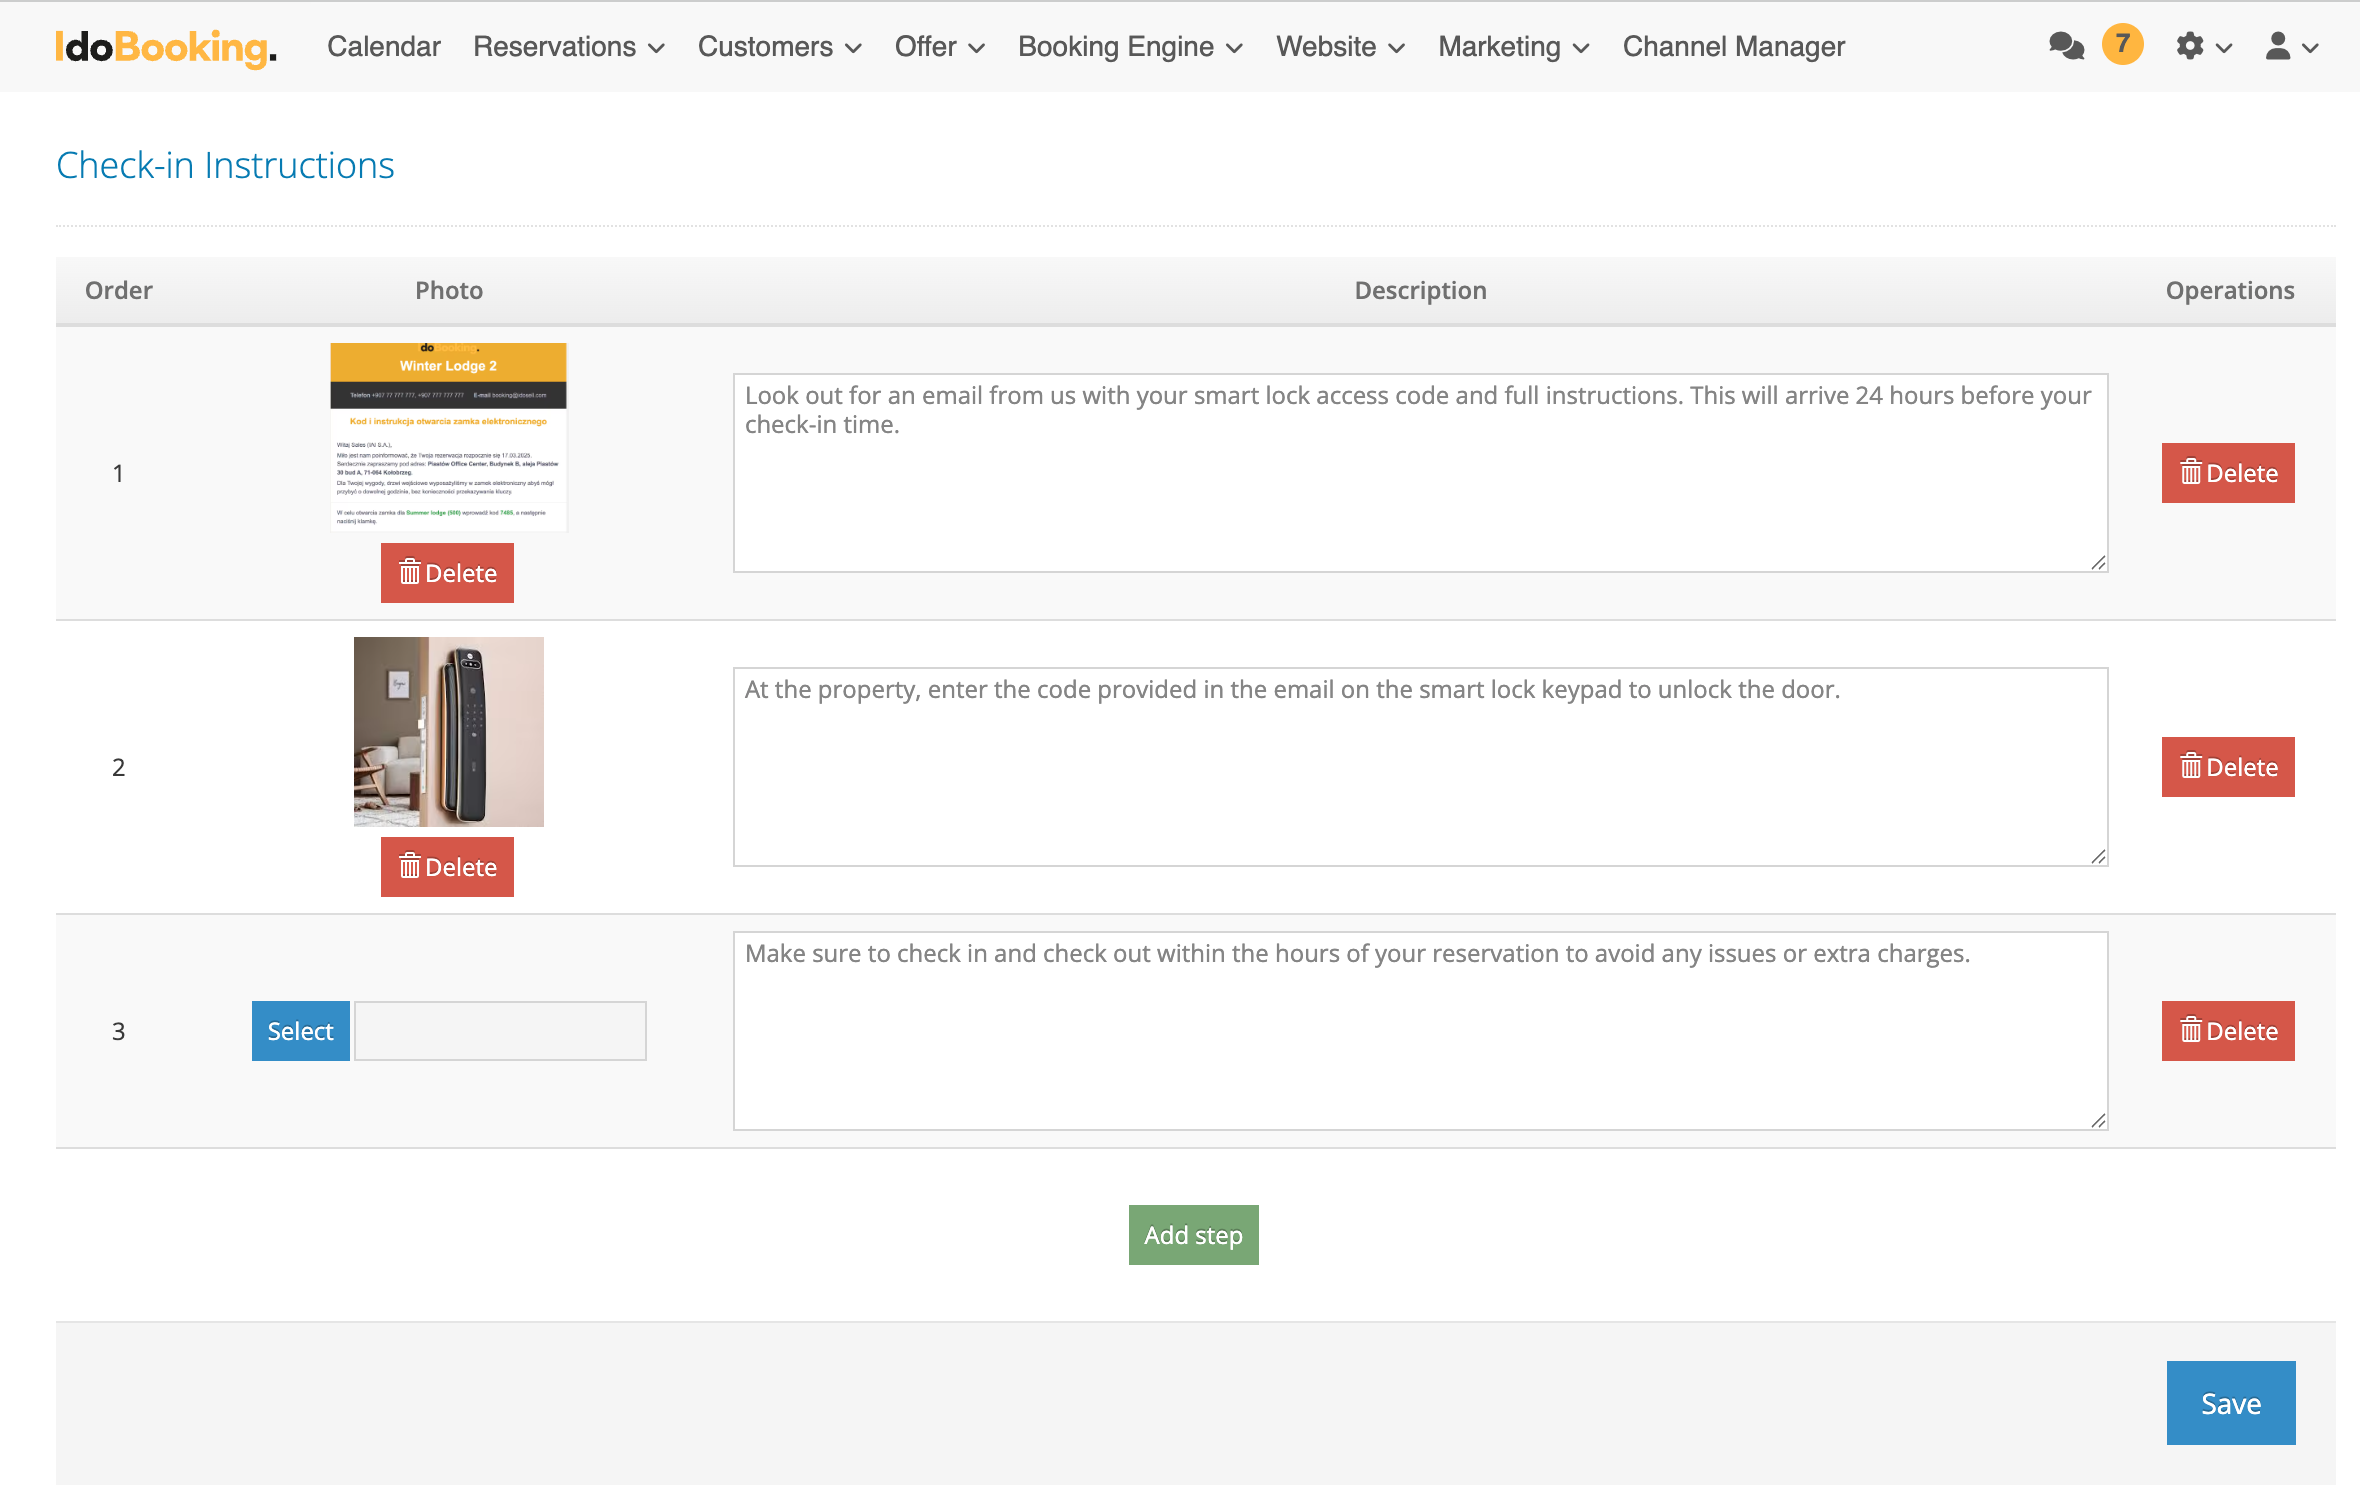
Task: Open the chat messages icon
Action: coord(2066,46)
